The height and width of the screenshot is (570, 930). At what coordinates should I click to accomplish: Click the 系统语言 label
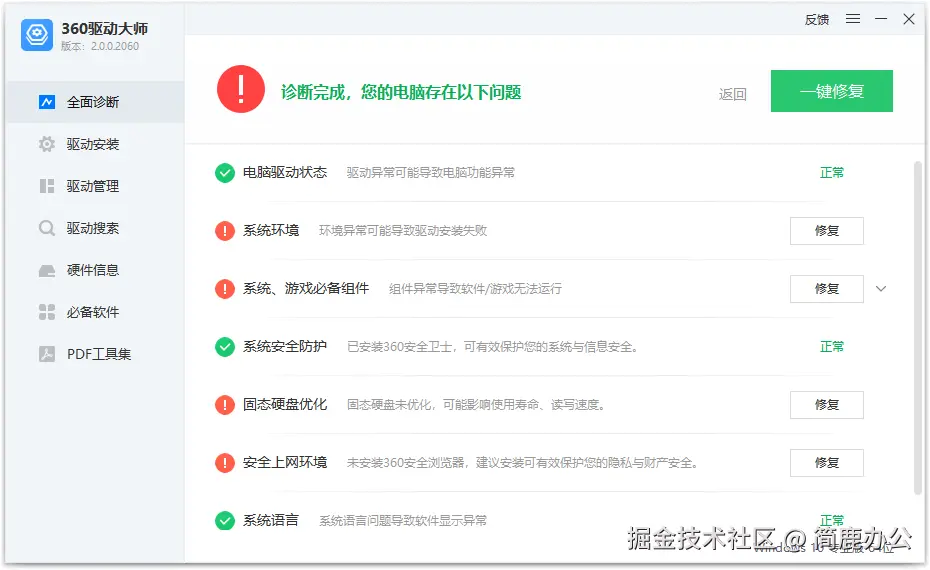pos(271,520)
